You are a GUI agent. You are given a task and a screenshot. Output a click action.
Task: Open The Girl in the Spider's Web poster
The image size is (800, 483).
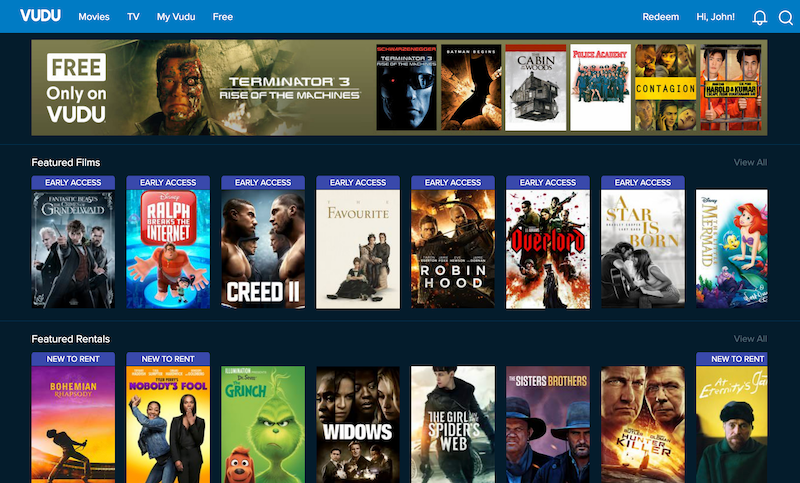[x=453, y=424]
